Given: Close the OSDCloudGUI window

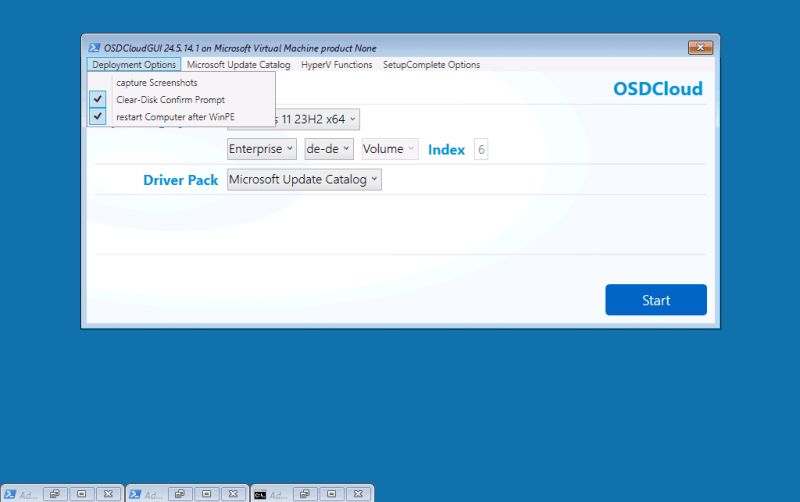Looking at the screenshot, I should tap(700, 47).
